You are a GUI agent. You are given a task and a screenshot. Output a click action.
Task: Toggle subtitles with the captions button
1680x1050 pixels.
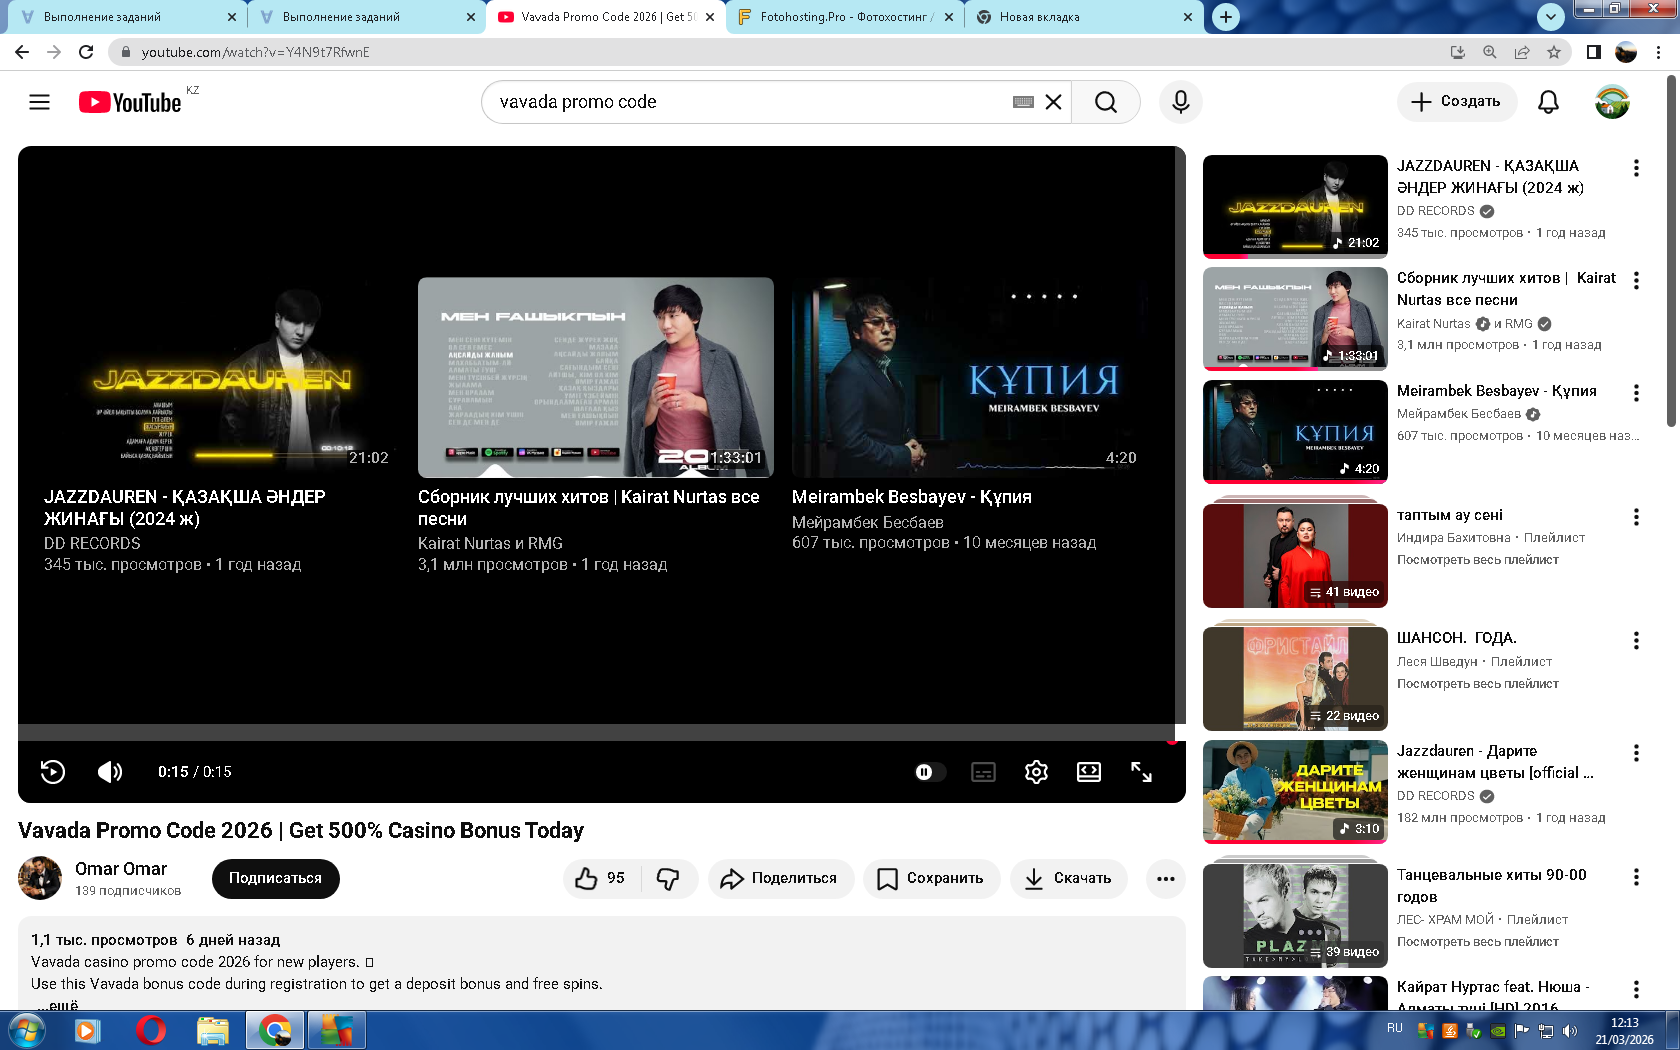(983, 772)
